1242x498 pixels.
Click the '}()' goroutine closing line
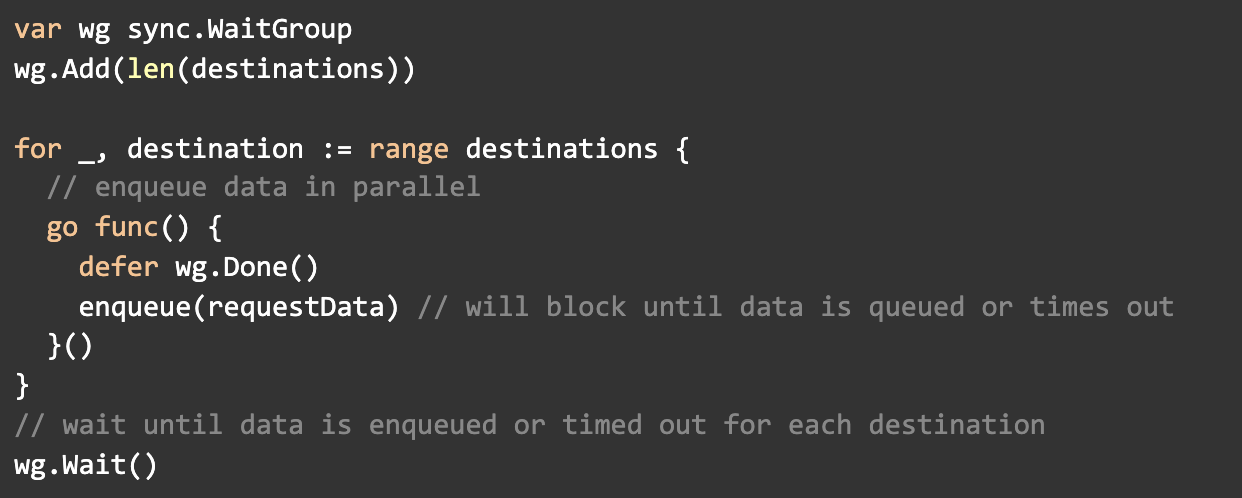coord(68,345)
